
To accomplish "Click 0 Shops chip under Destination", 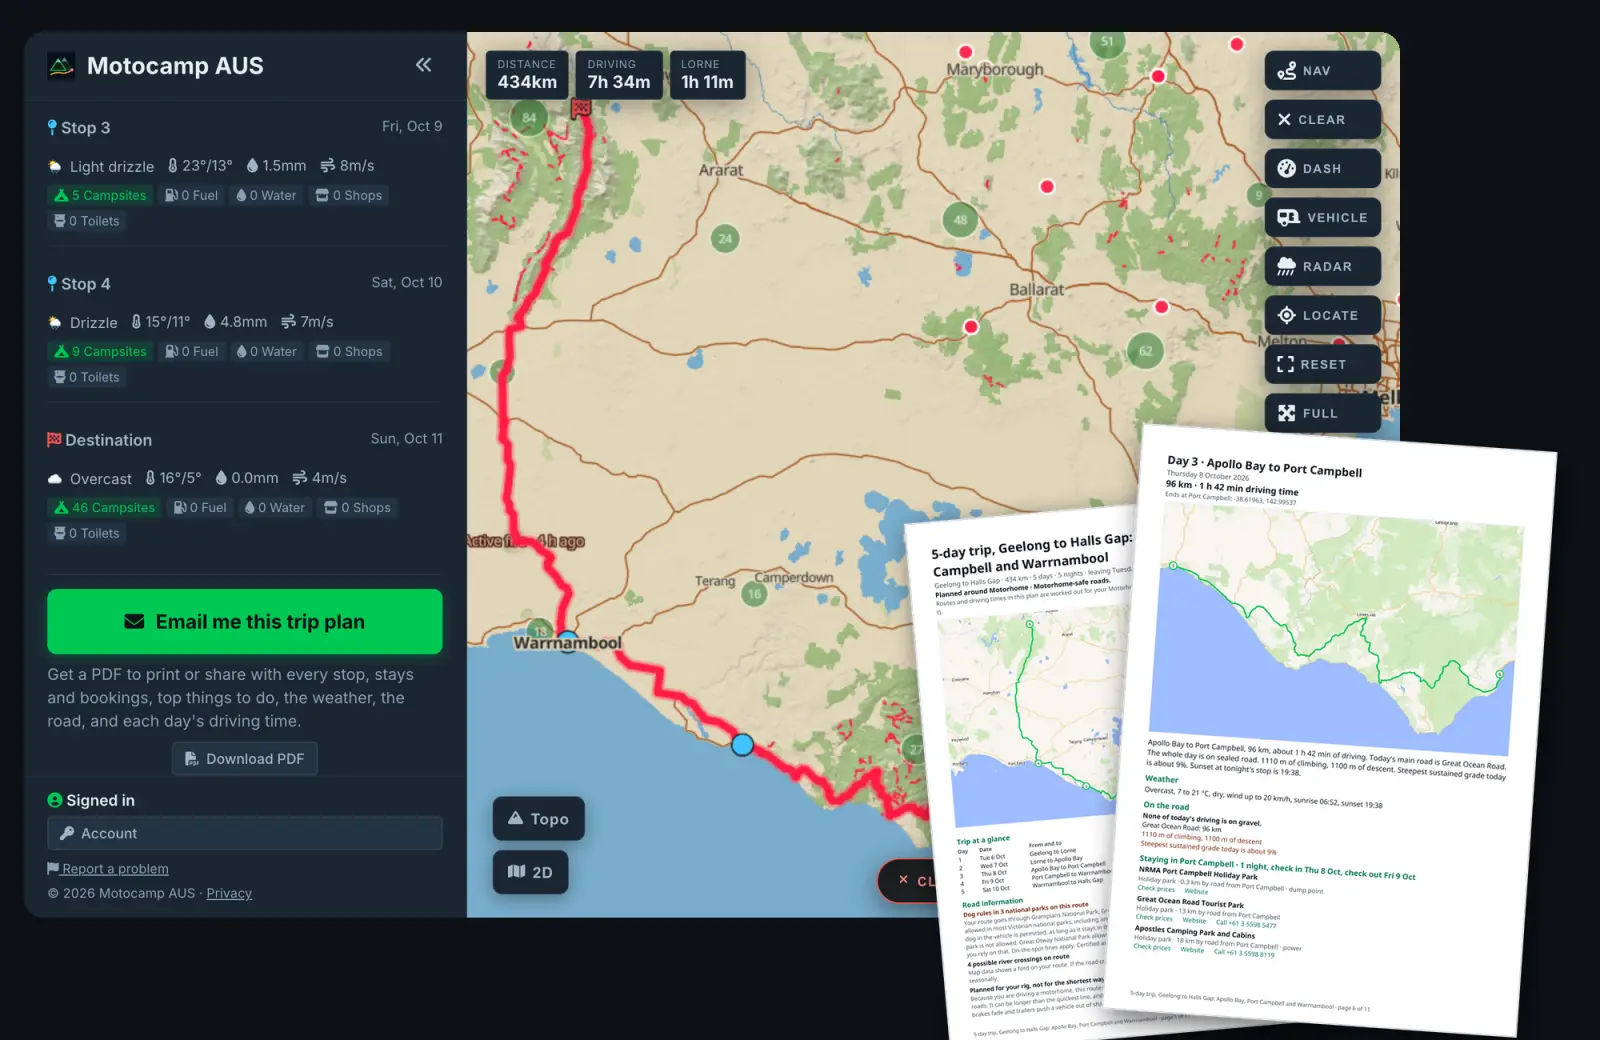I will point(358,507).
